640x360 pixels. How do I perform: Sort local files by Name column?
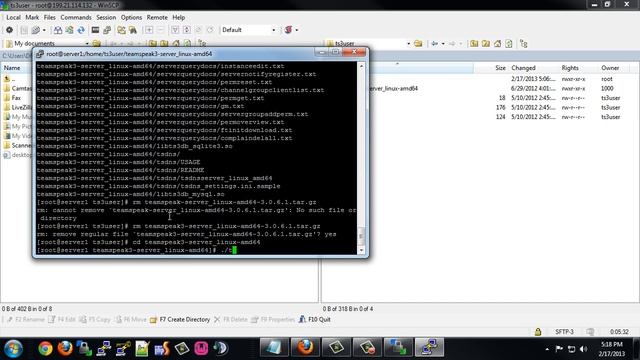[16, 68]
